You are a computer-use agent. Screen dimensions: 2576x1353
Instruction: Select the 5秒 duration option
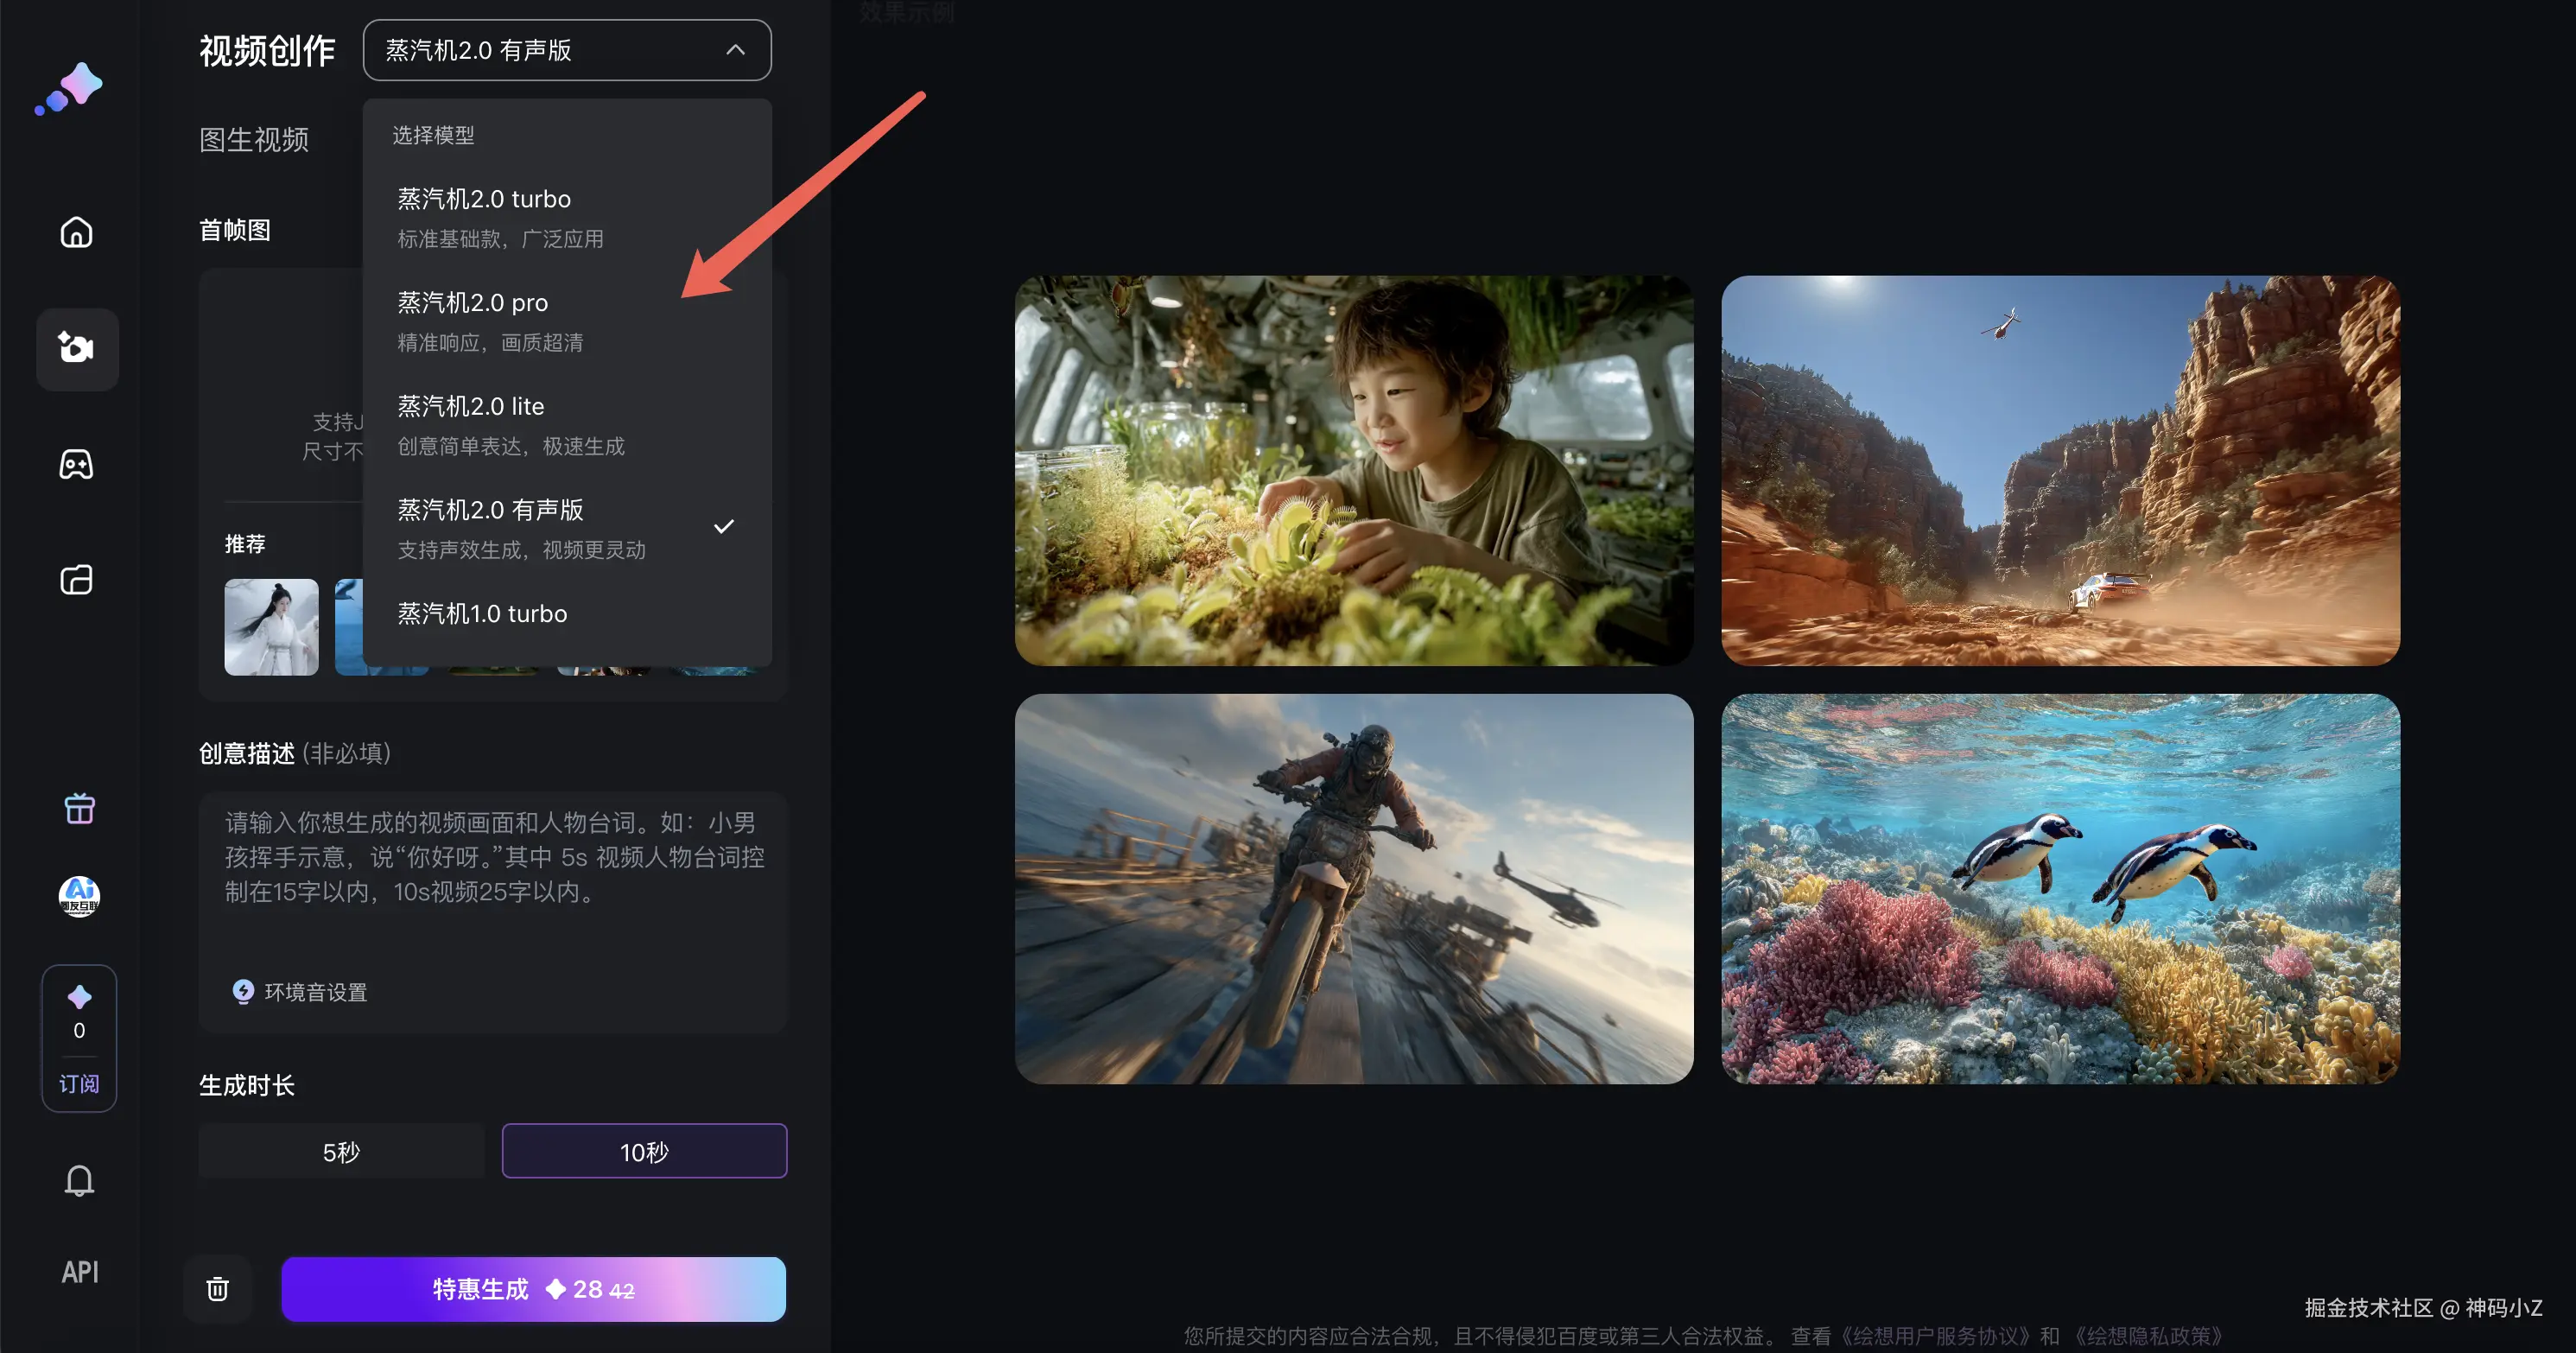tap(341, 1152)
